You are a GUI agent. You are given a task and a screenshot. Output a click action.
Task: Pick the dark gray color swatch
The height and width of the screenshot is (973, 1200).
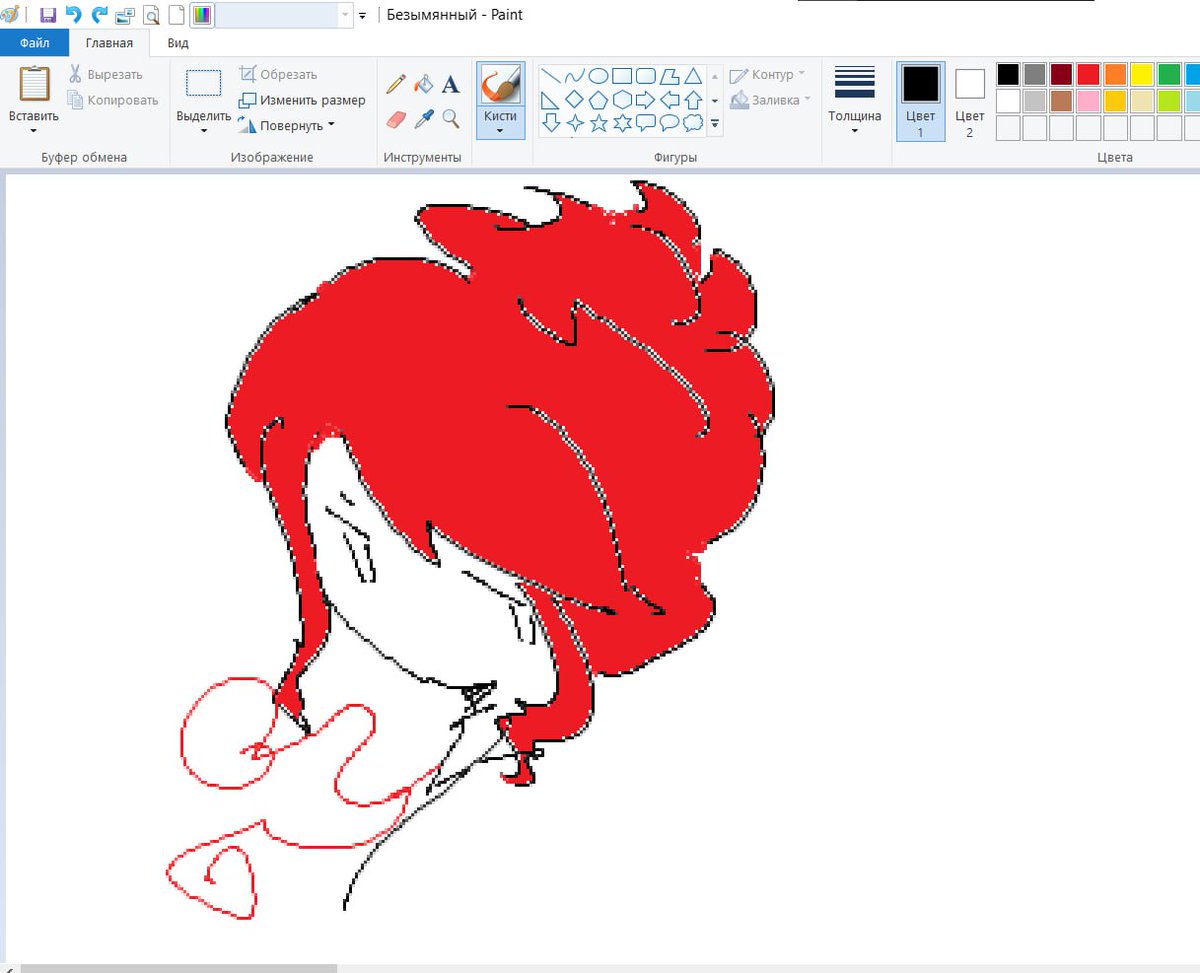[1035, 75]
